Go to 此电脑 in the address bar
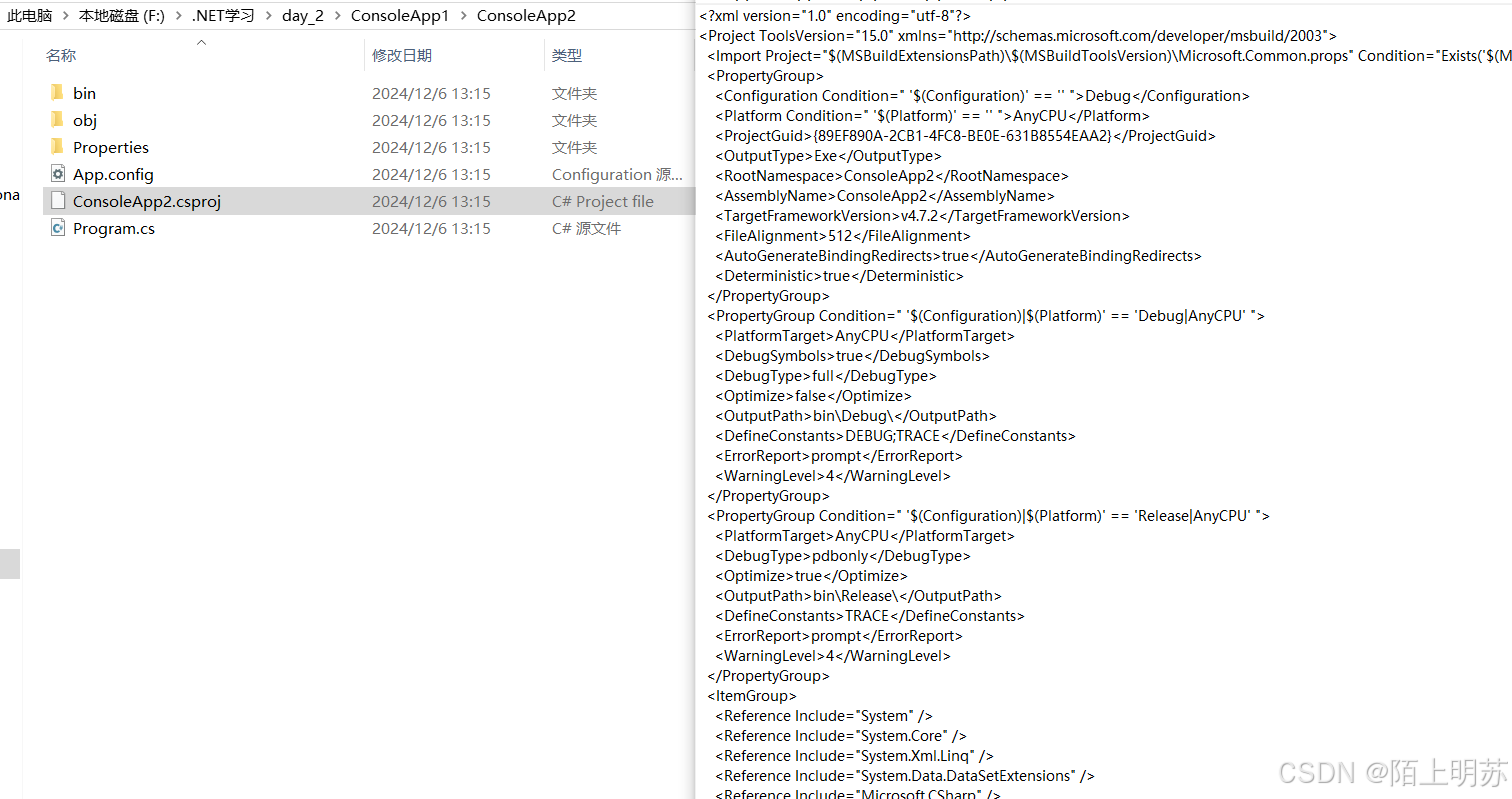 pos(30,16)
